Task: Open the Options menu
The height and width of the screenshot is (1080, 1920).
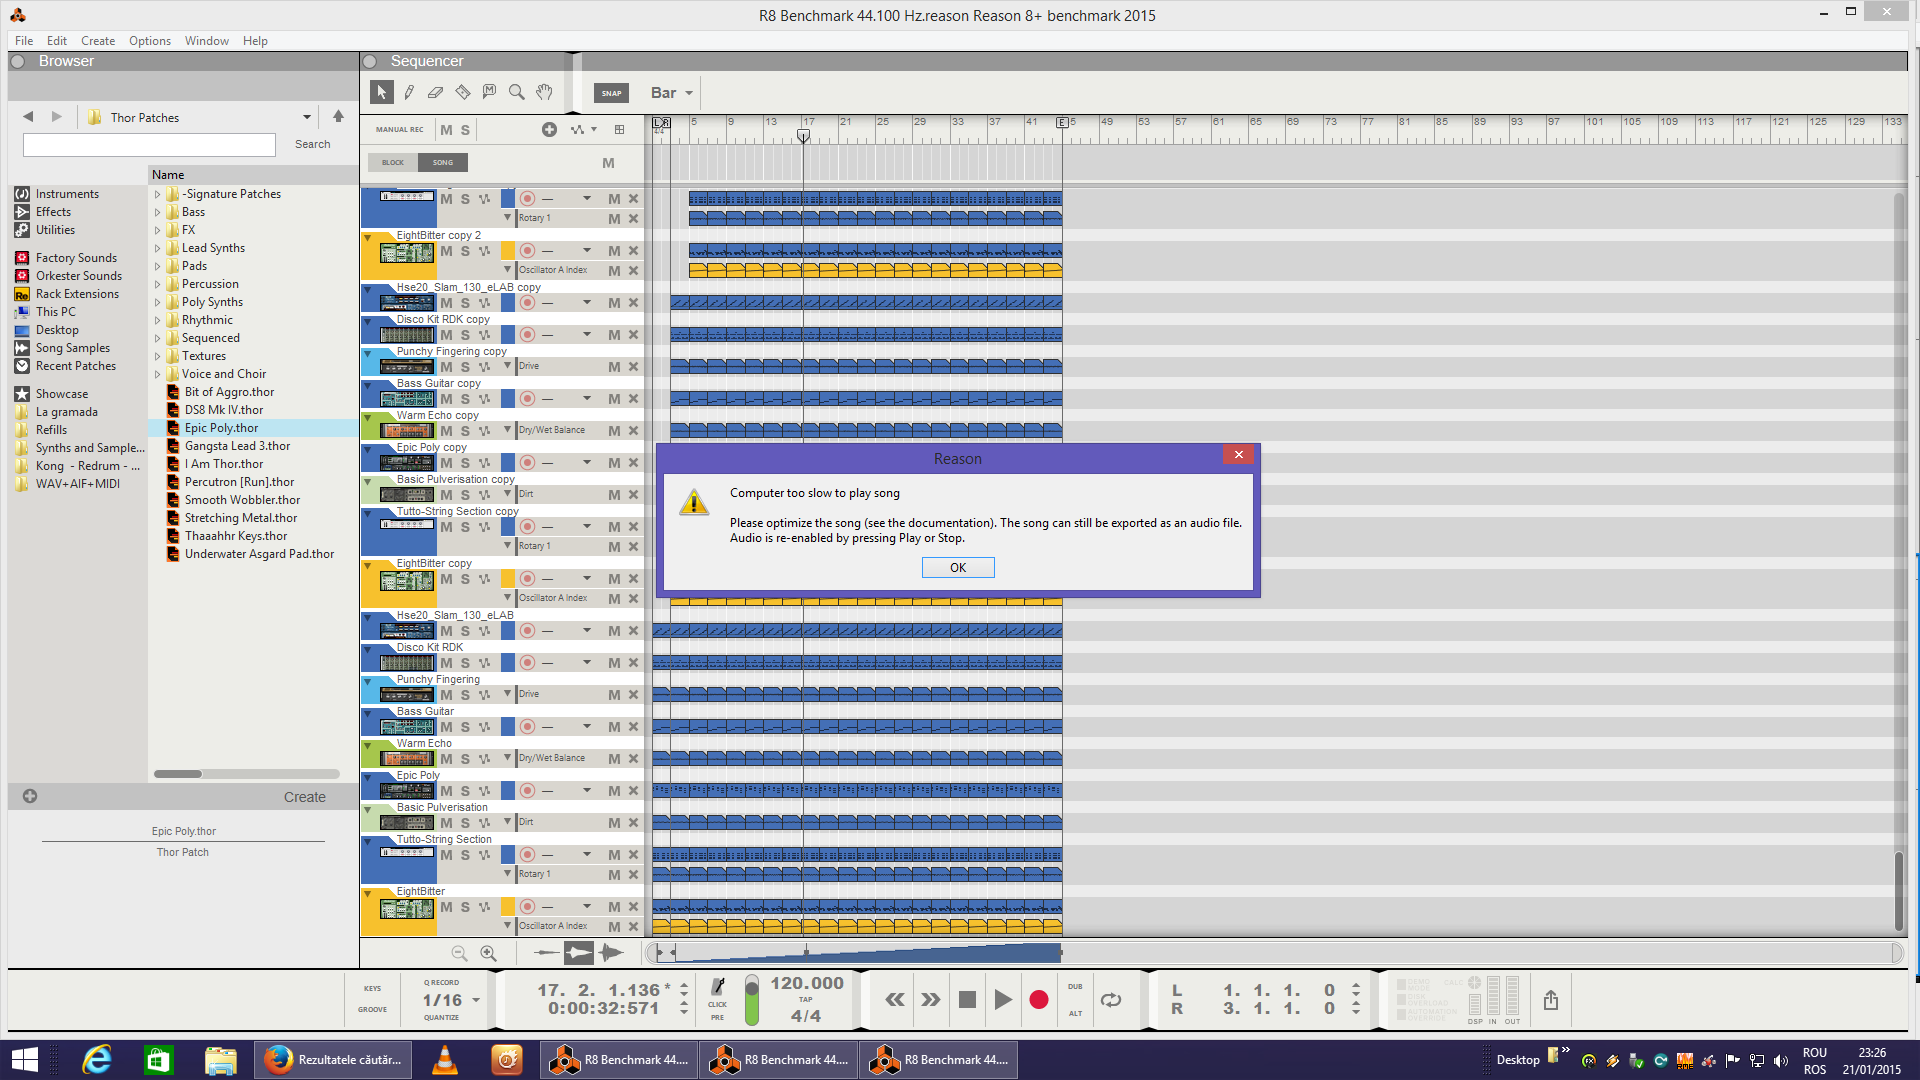Action: tap(150, 41)
